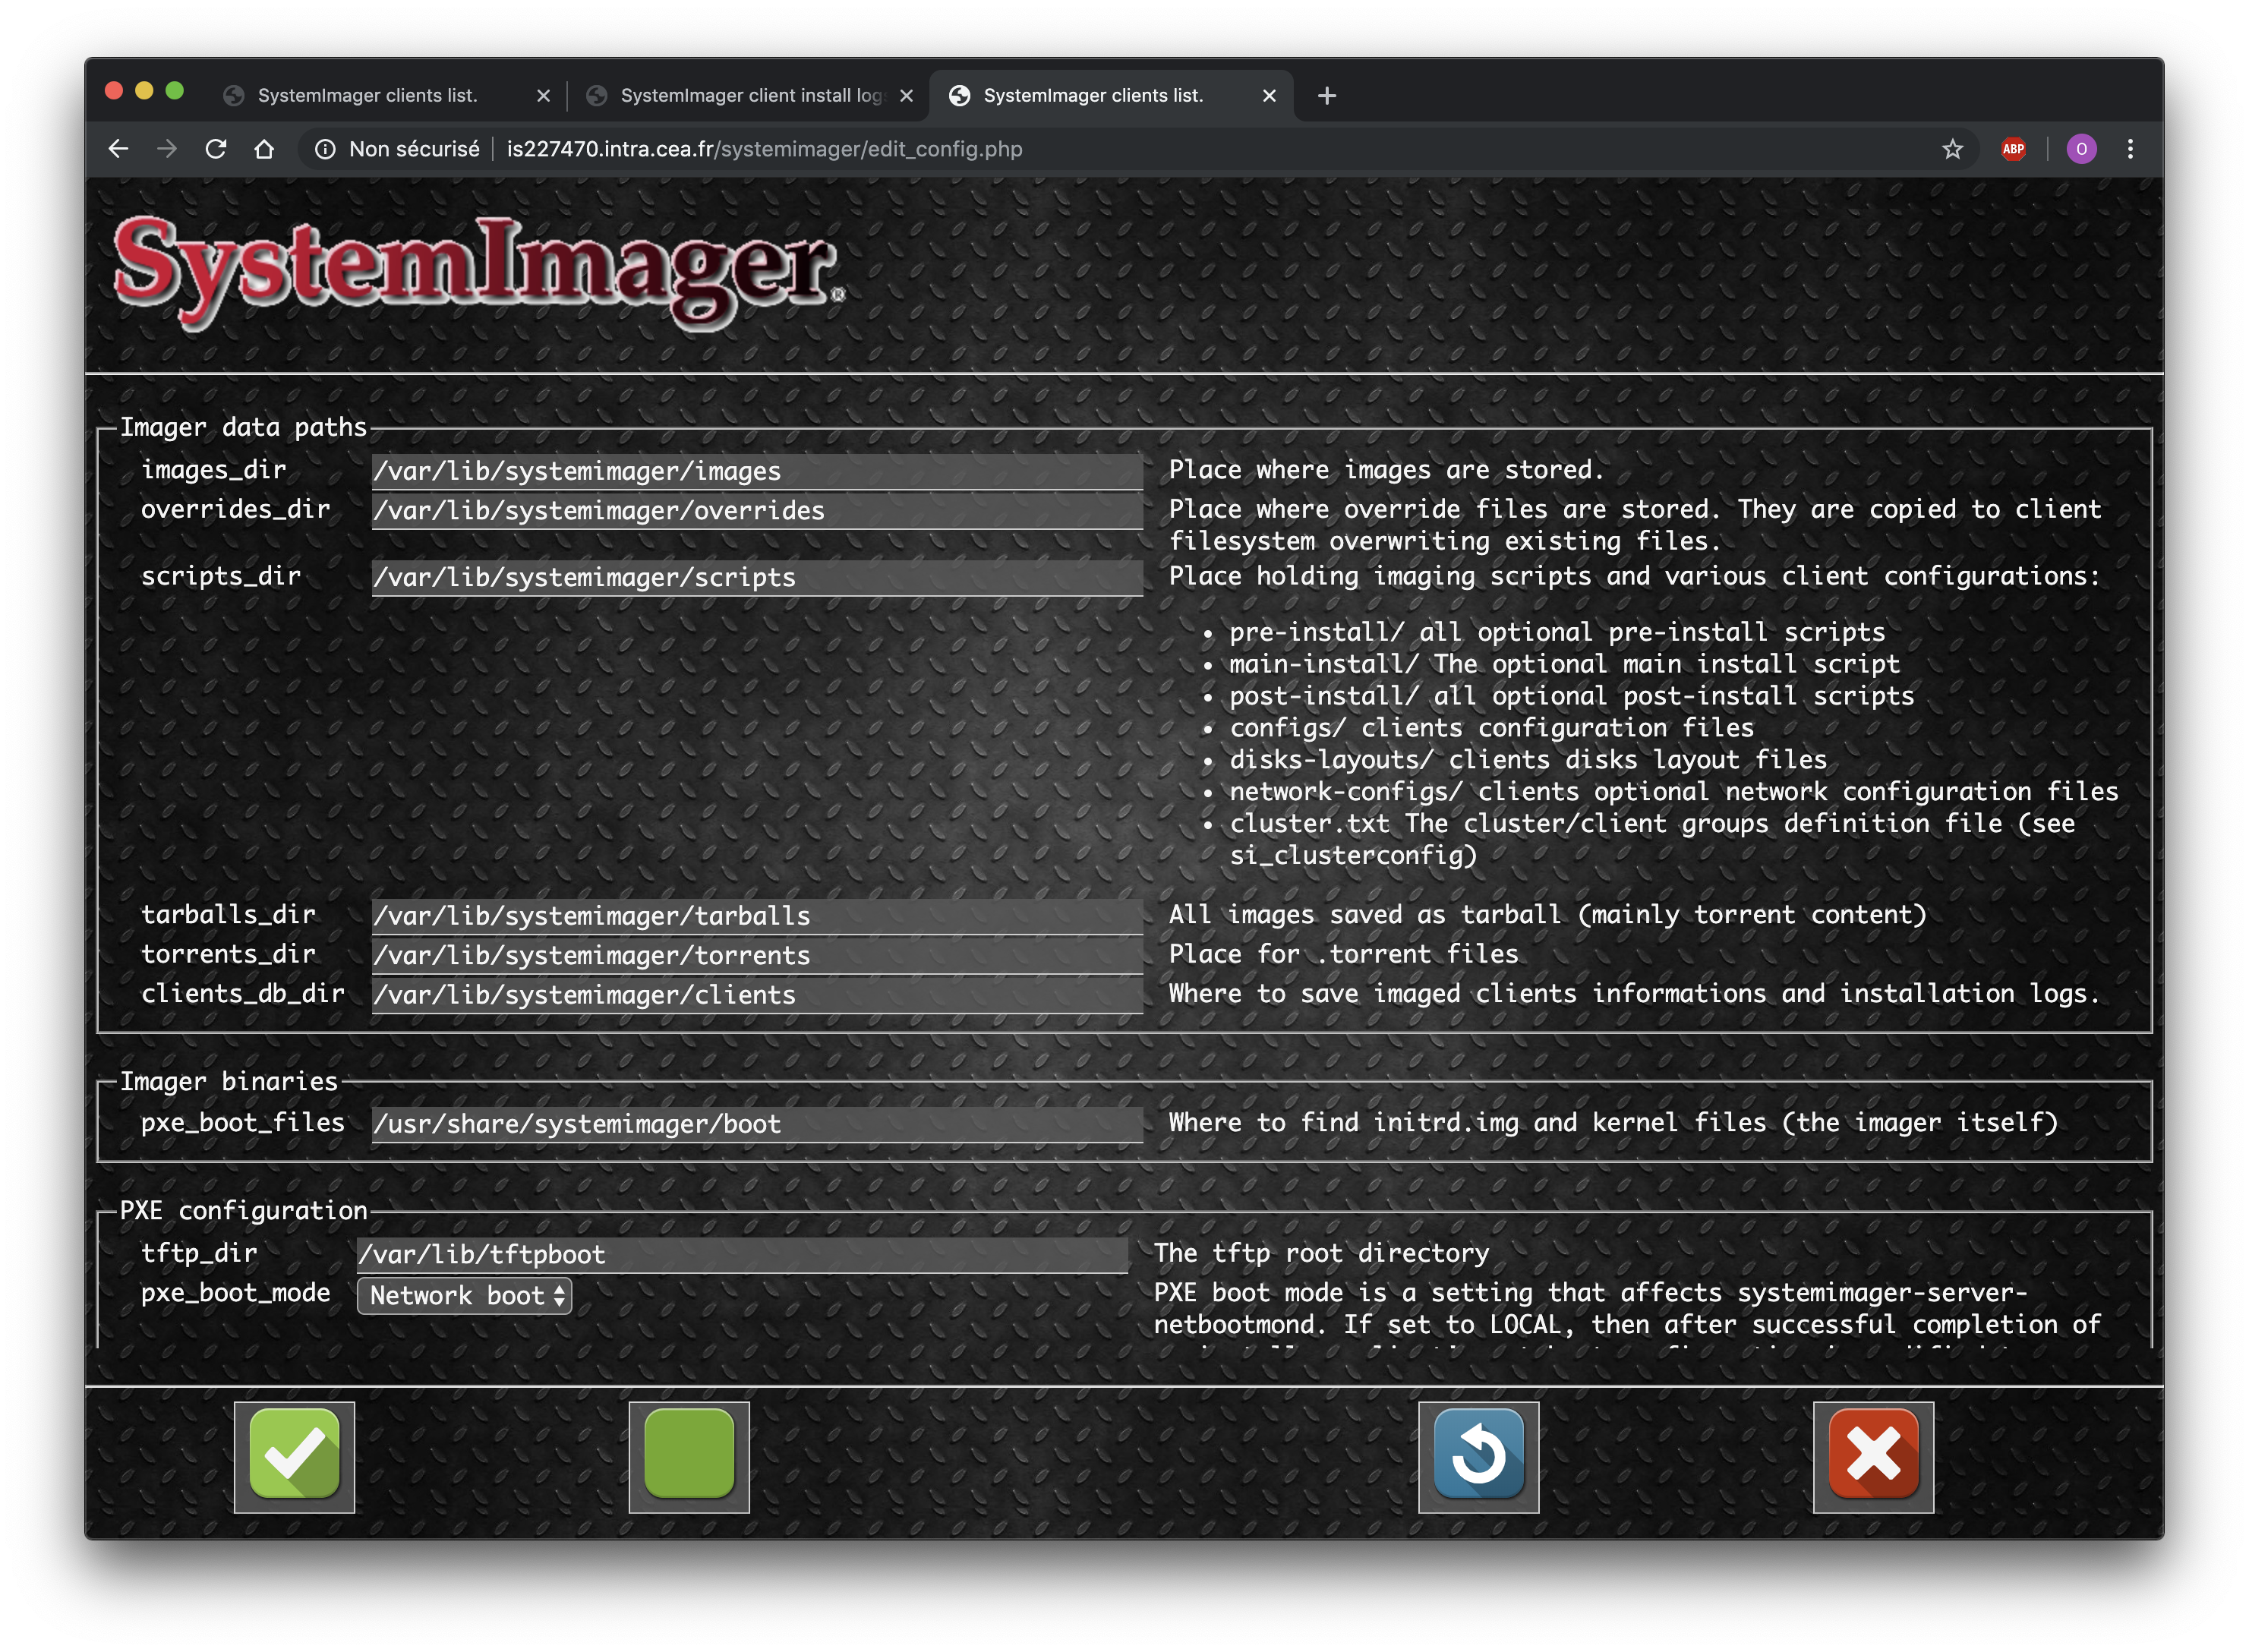
Task: Click the 'tarballs_dir' label
Action: [x=228, y=915]
